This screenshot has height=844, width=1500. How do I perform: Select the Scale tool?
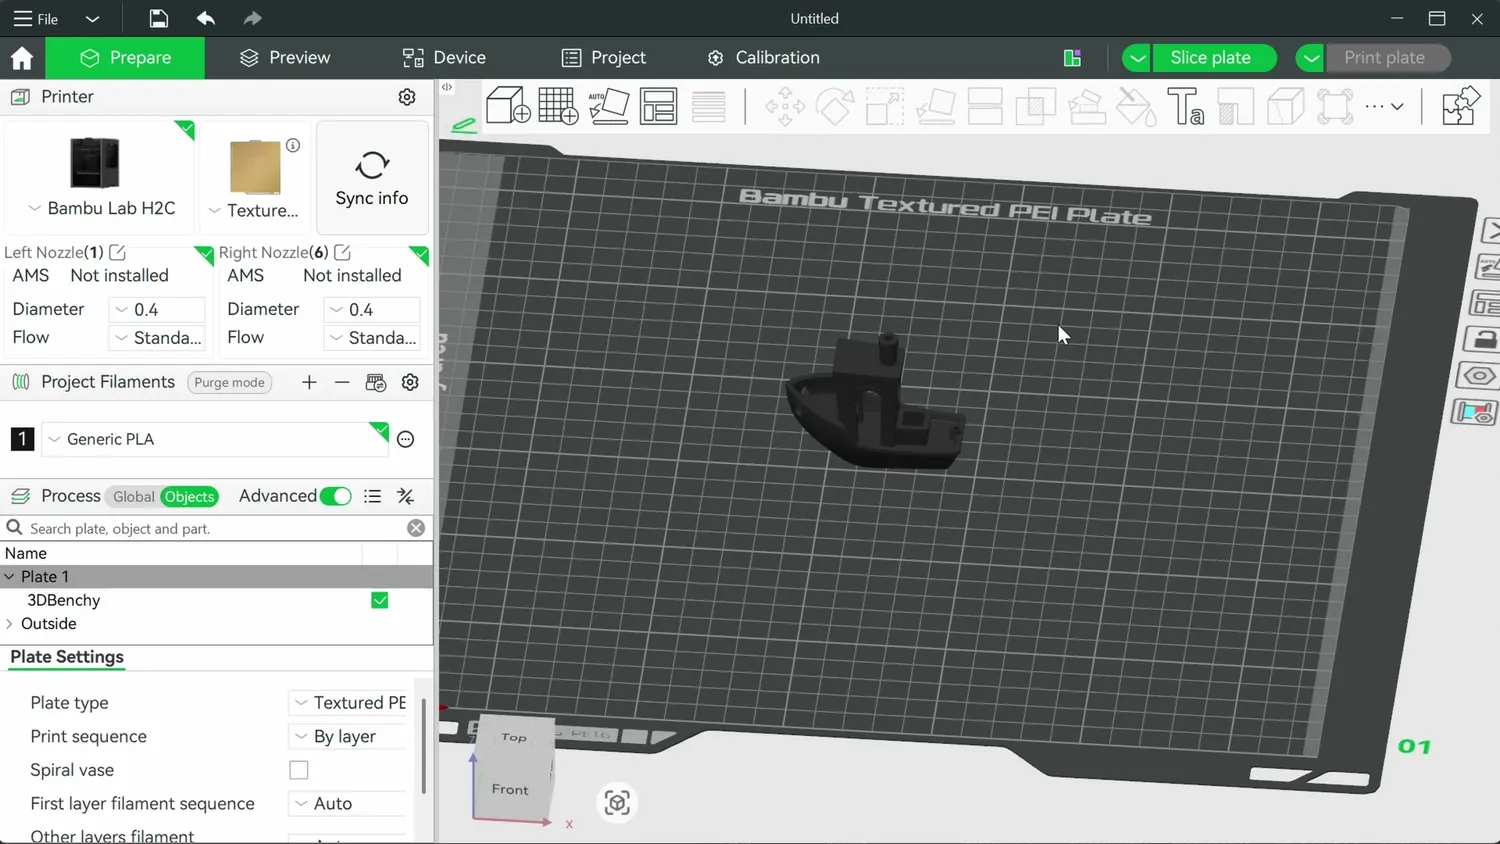885,106
